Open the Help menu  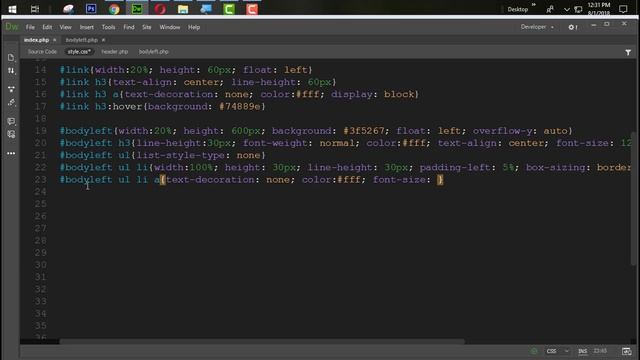click(x=194, y=27)
